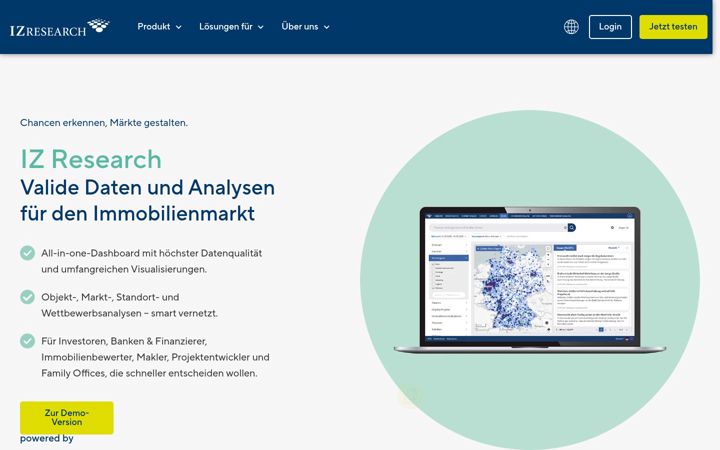Click the All-in-one-Dashboard bullet text
Screen dimensions: 720x450
point(152,261)
